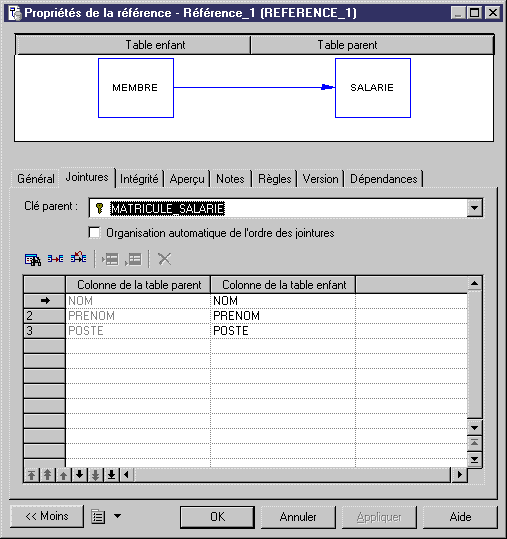Open the Dépendances tab
The width and height of the screenshot is (507, 539).
coord(384,179)
